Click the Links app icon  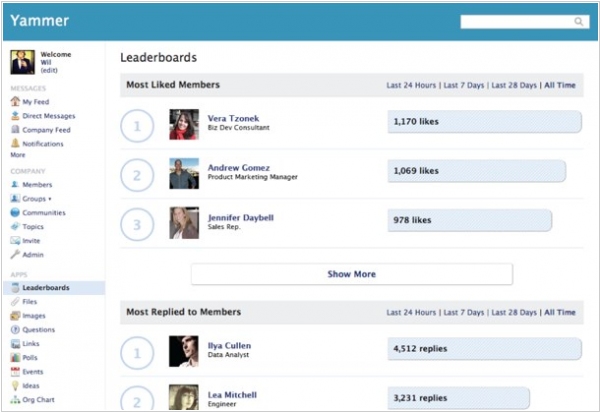coord(15,344)
